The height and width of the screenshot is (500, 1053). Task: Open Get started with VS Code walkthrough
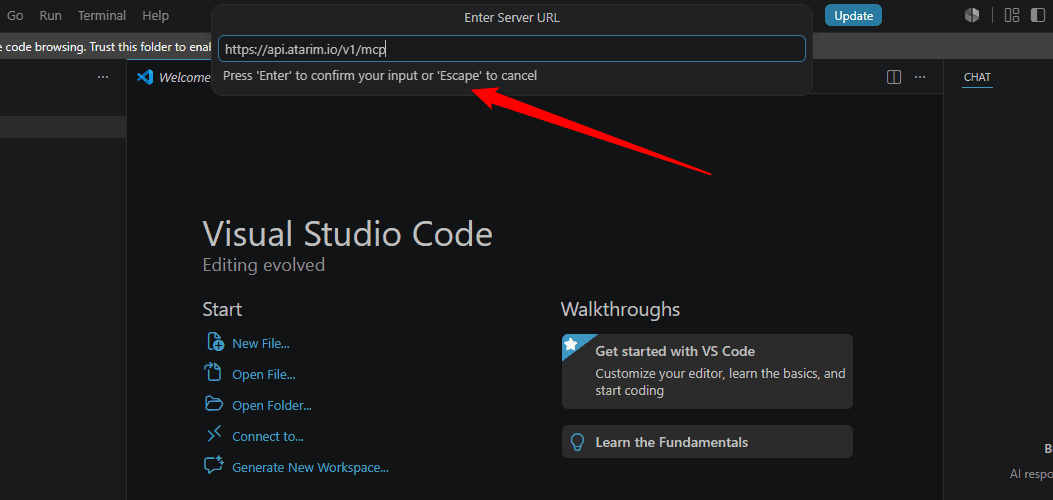707,371
